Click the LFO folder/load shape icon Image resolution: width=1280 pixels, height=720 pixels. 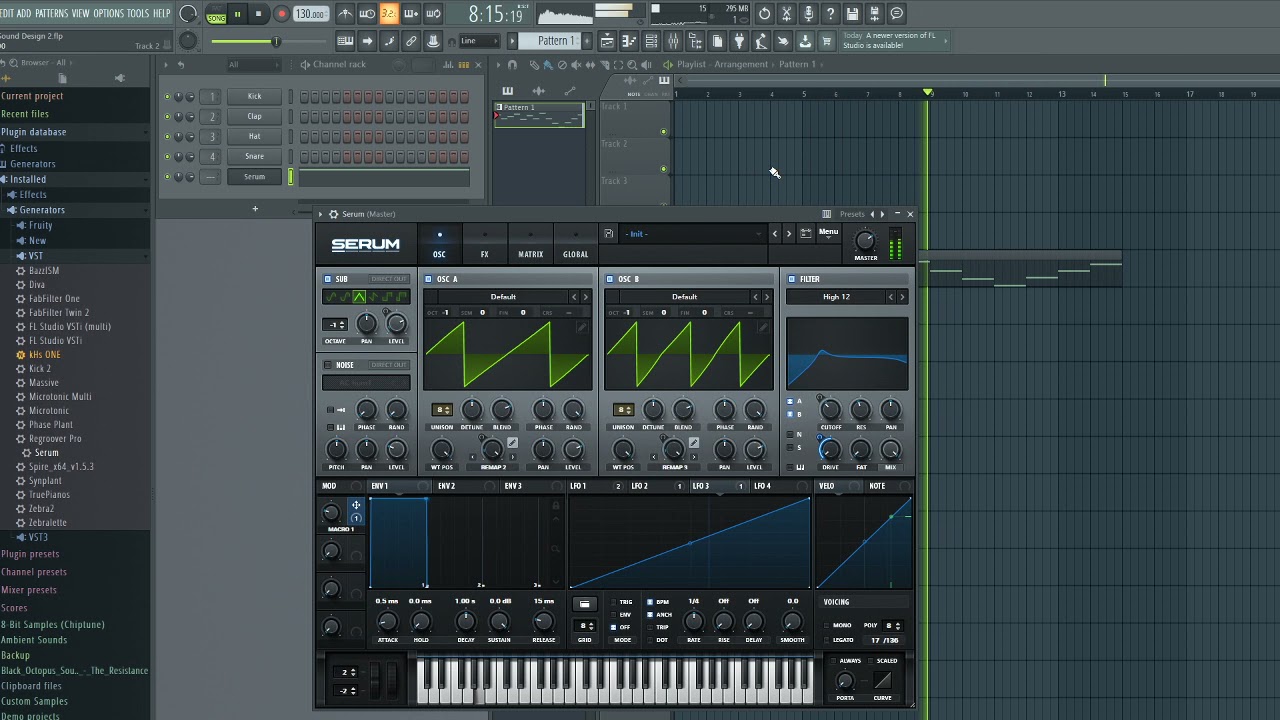585,604
